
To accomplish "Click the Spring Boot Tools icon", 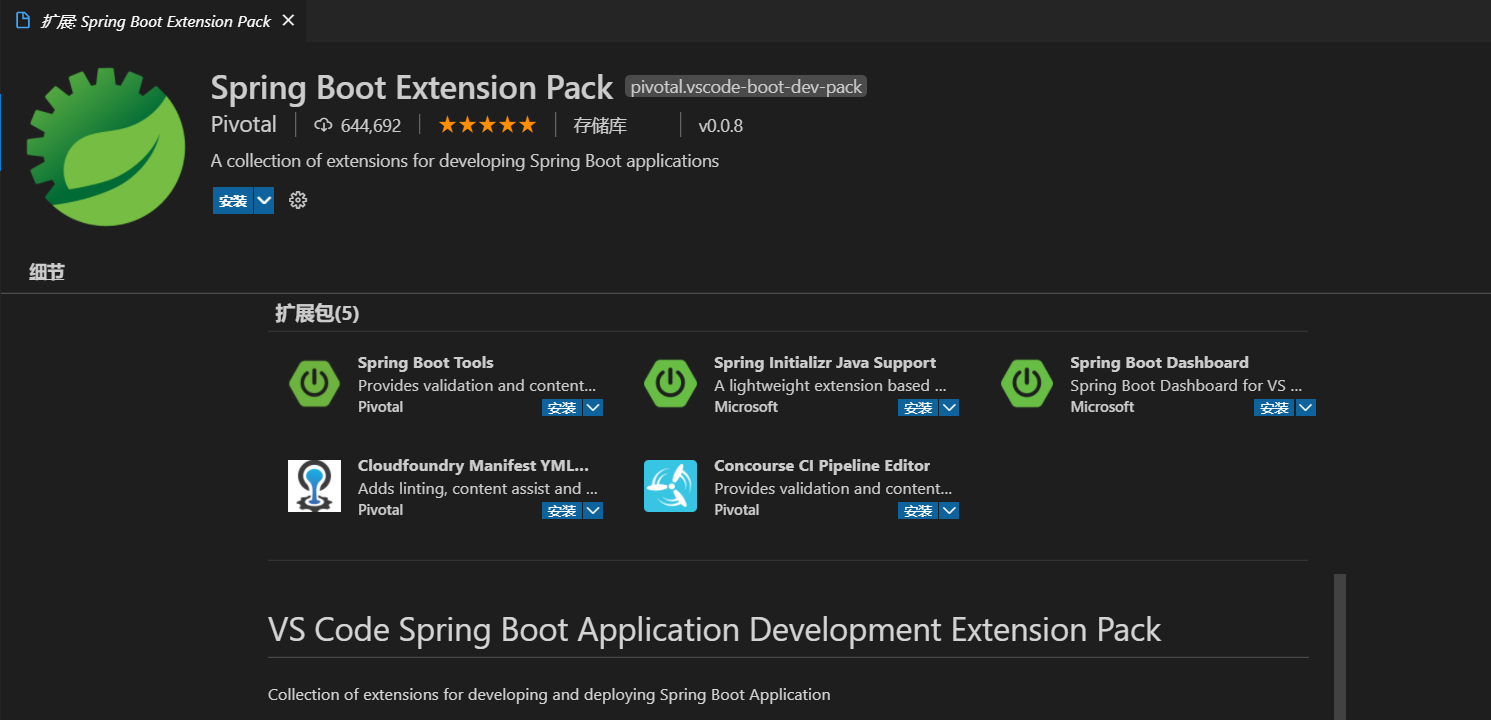I will pos(314,383).
